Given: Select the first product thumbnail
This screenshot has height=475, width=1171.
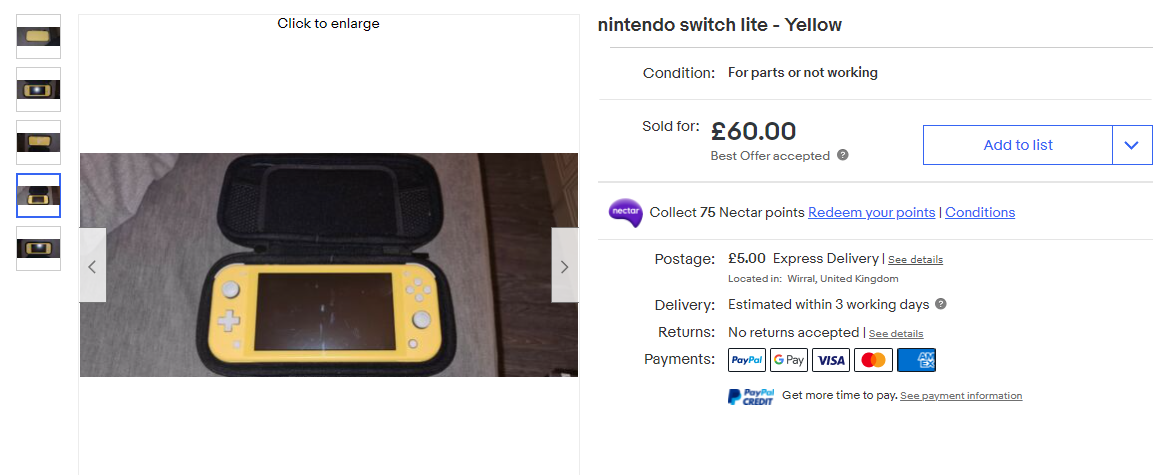Looking at the screenshot, I should pyautogui.click(x=38, y=37).
